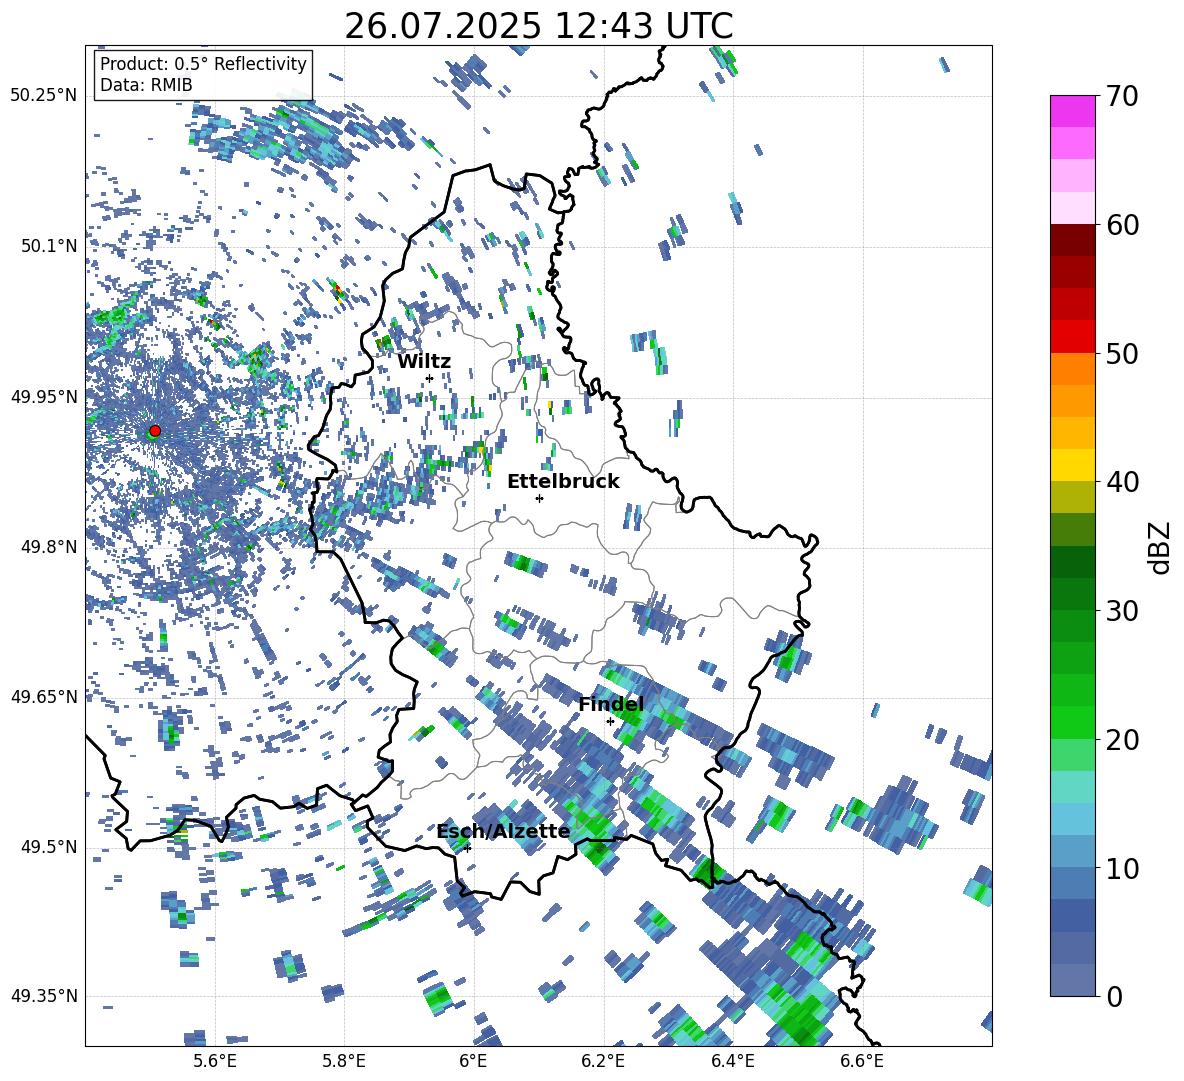Click the 40 colorbar tick label

tap(1122, 482)
